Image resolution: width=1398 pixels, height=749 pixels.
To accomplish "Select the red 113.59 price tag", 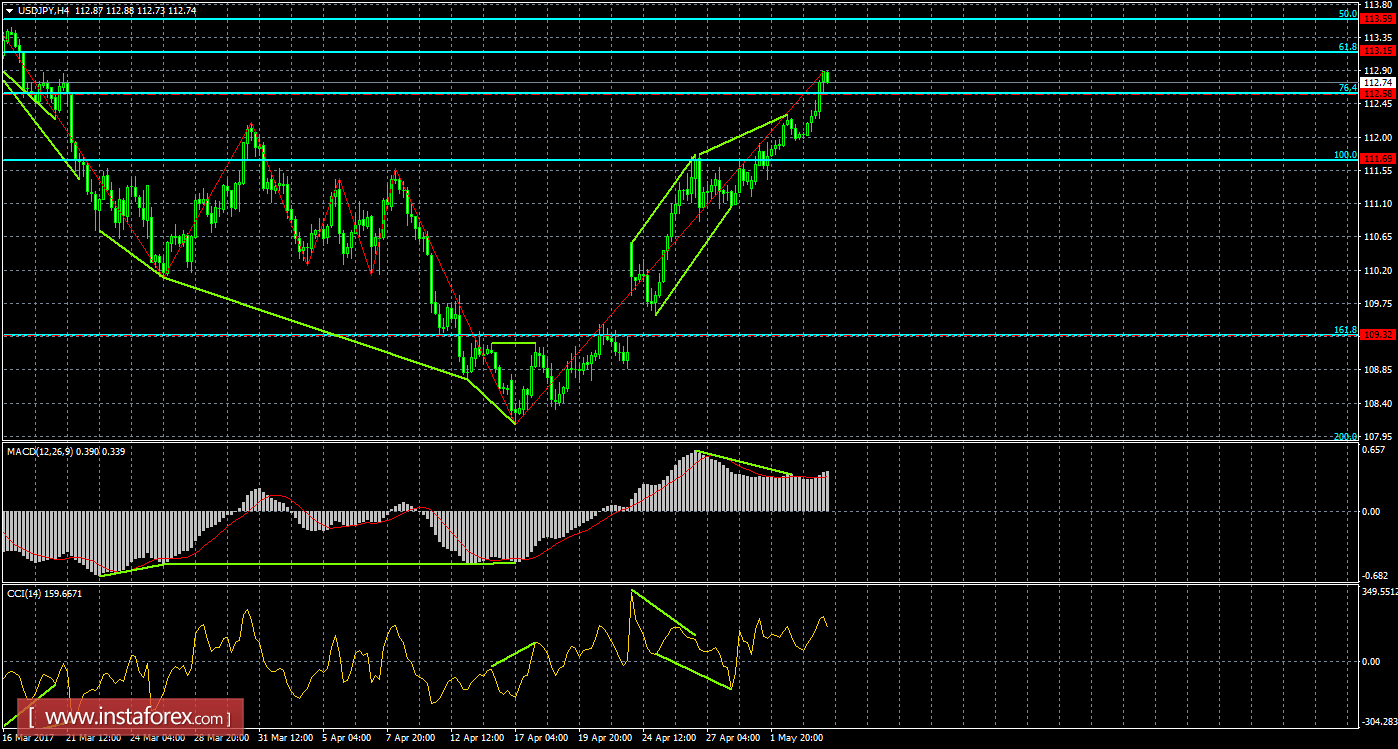I will coord(1379,19).
